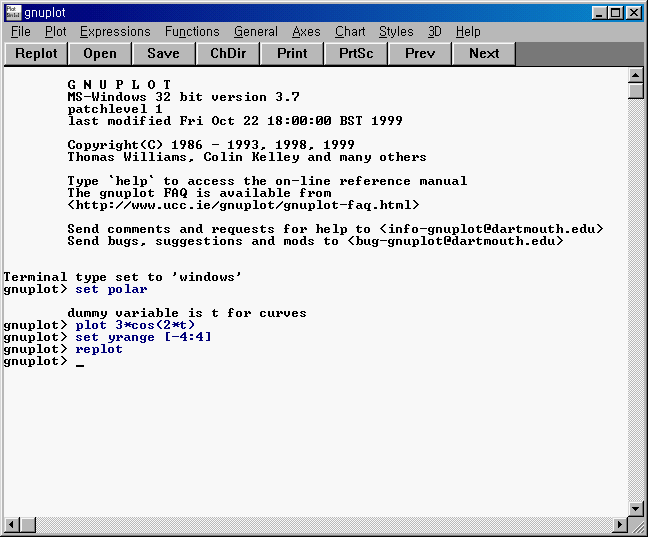Click the 'set polar' command text
This screenshot has width=648, height=537.
click(111, 289)
